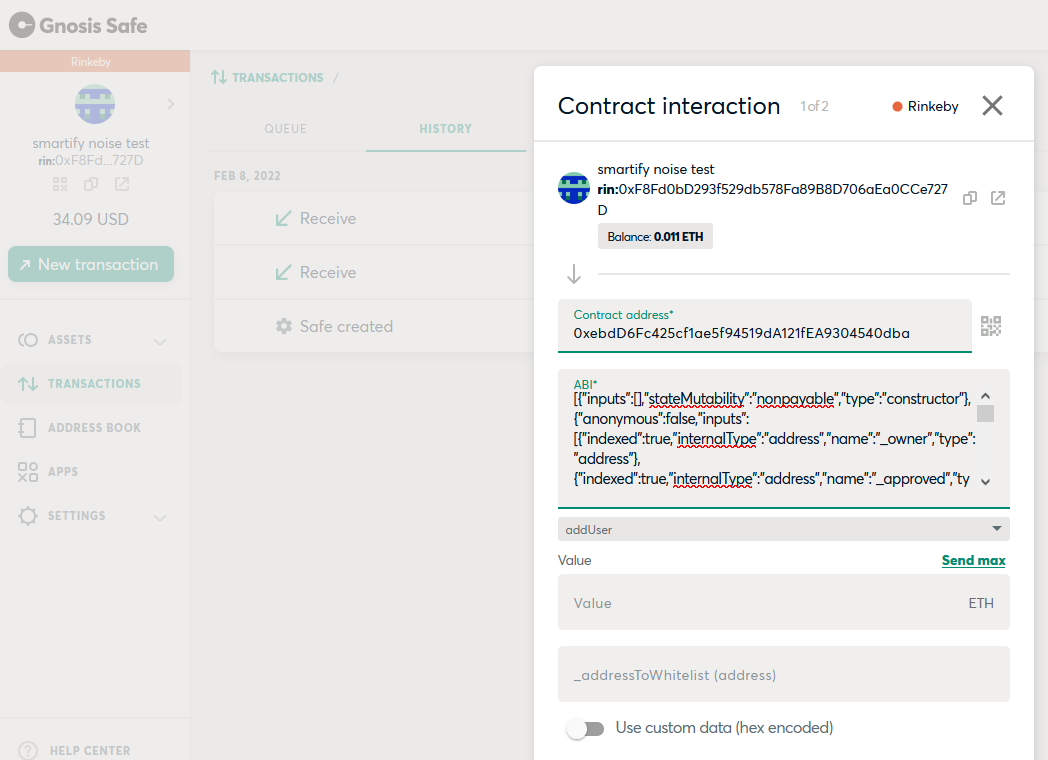Image resolution: width=1048 pixels, height=760 pixels.
Task: Click the Send max link
Action: [x=973, y=560]
